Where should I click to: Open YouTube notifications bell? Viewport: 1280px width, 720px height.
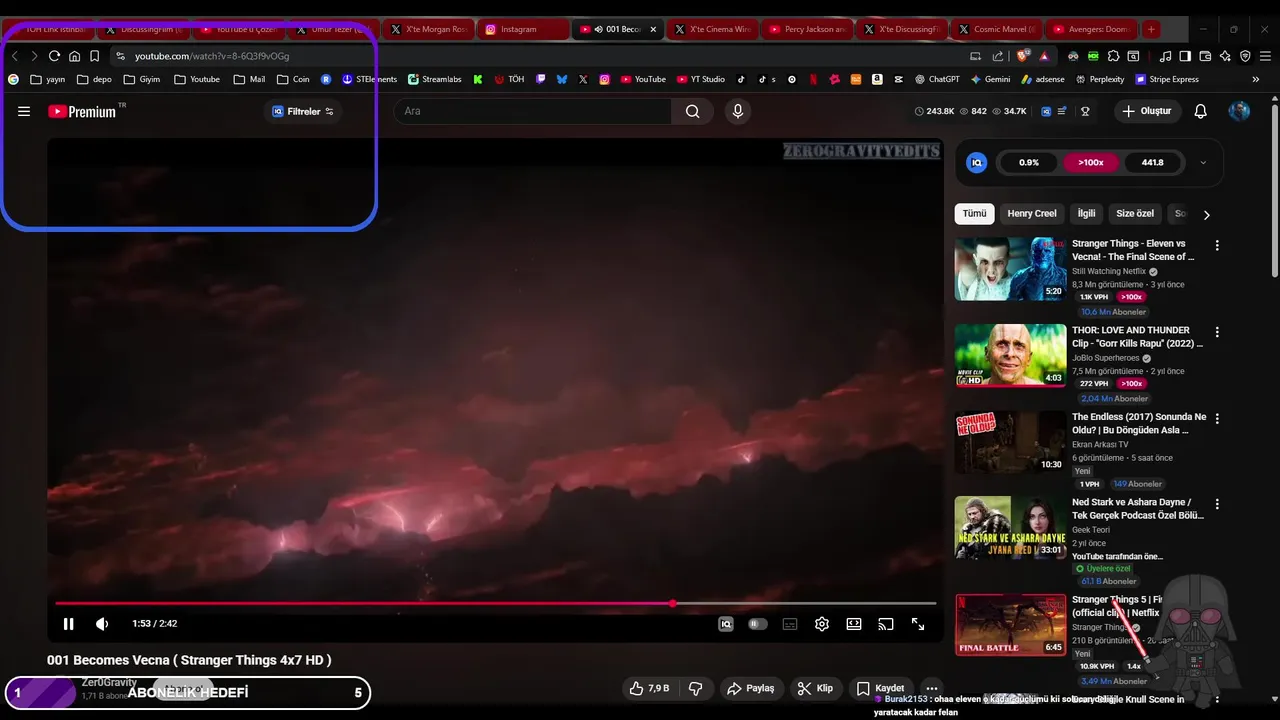[x=1201, y=111]
